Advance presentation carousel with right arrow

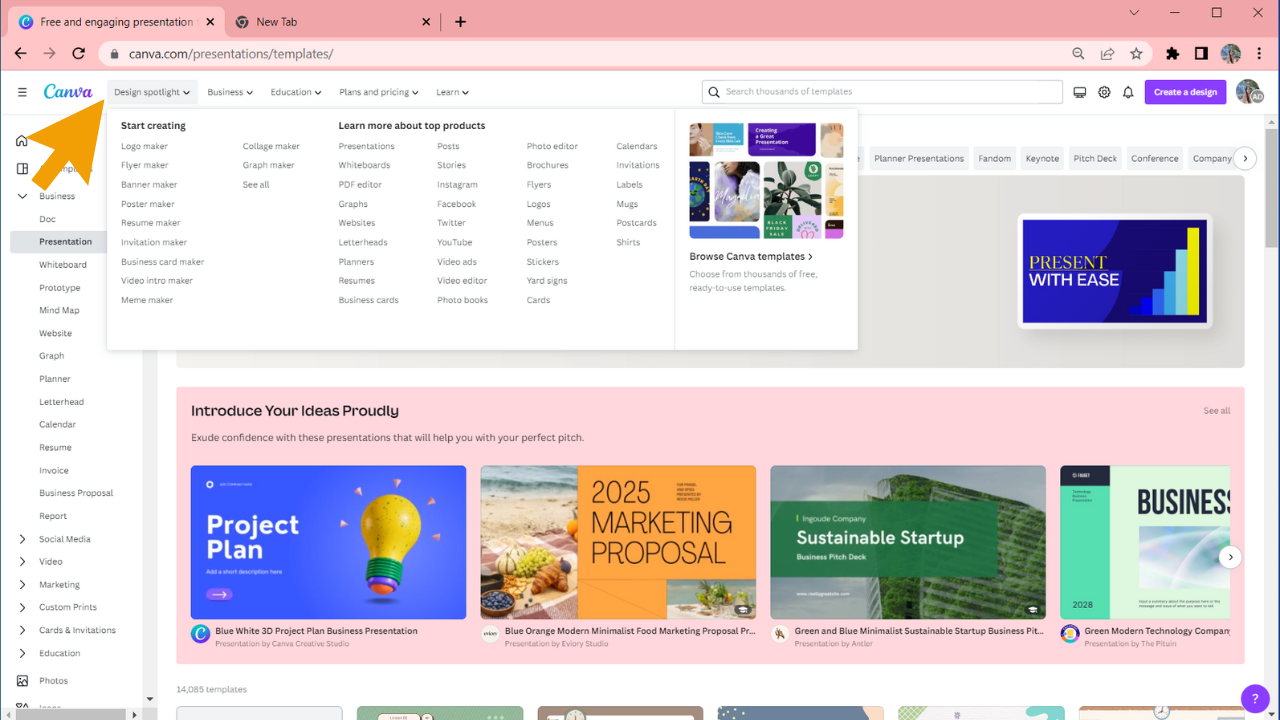point(1231,557)
